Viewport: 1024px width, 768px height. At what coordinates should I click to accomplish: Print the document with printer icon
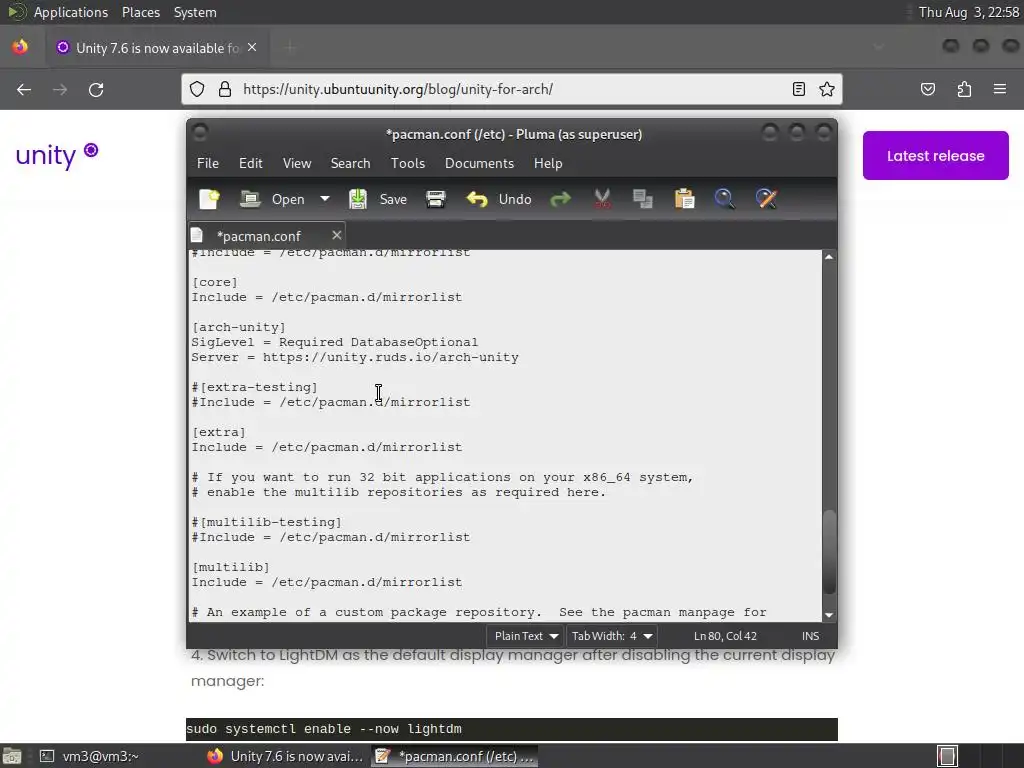436,199
